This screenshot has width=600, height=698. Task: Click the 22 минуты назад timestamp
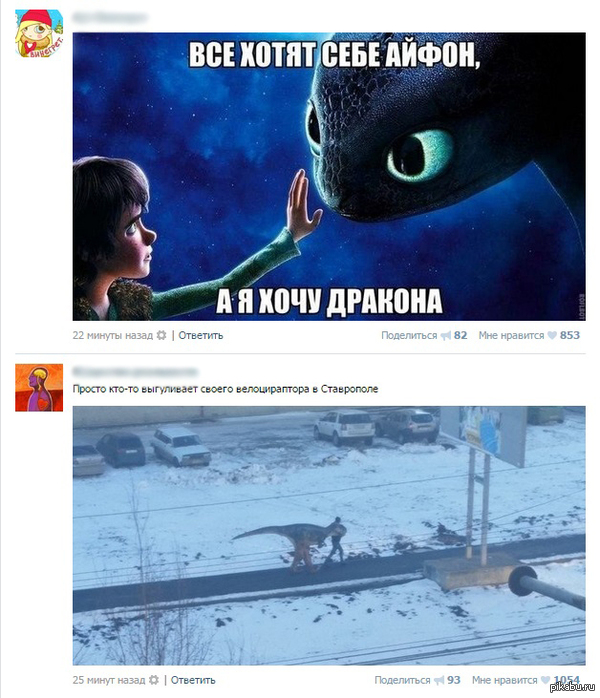coord(113,335)
